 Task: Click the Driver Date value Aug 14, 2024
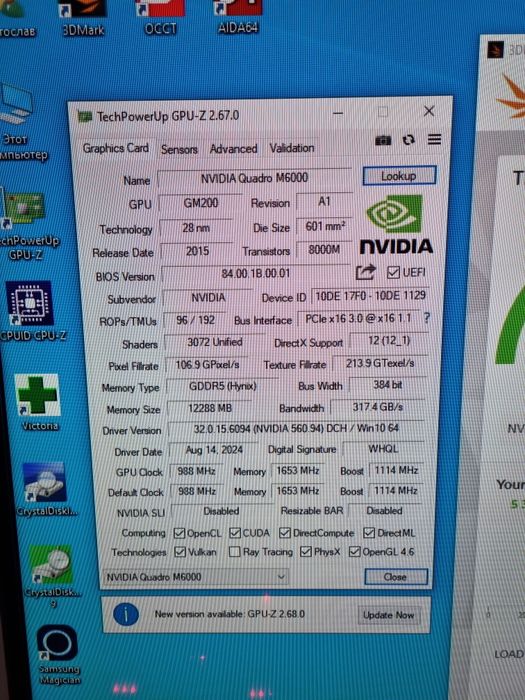pyautogui.click(x=214, y=450)
